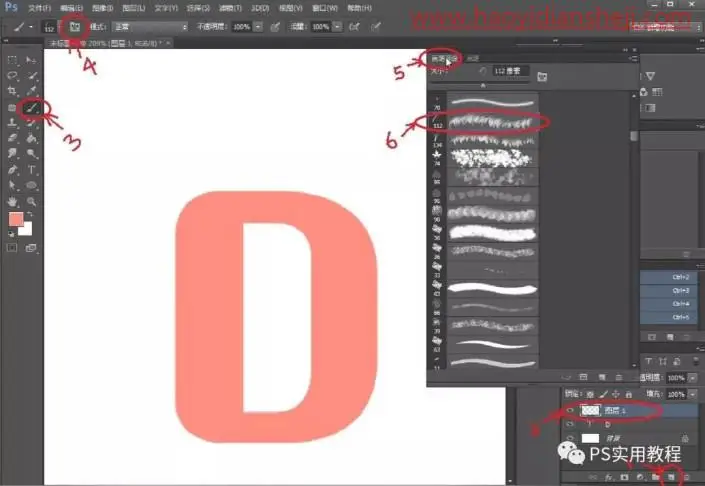Select the Rectangular Marquee tool
This screenshot has width=705, height=486.
[x=12, y=60]
